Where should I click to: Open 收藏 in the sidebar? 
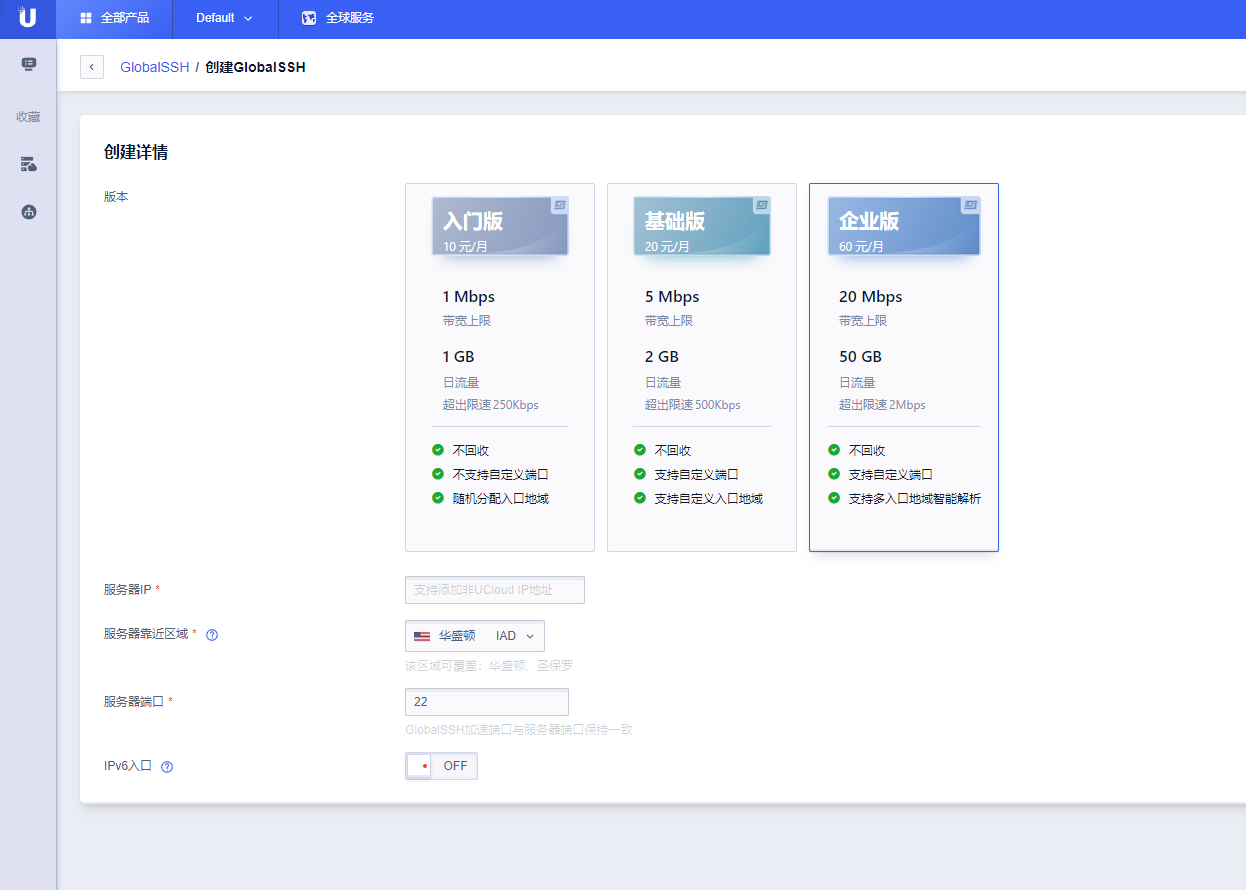point(28,117)
